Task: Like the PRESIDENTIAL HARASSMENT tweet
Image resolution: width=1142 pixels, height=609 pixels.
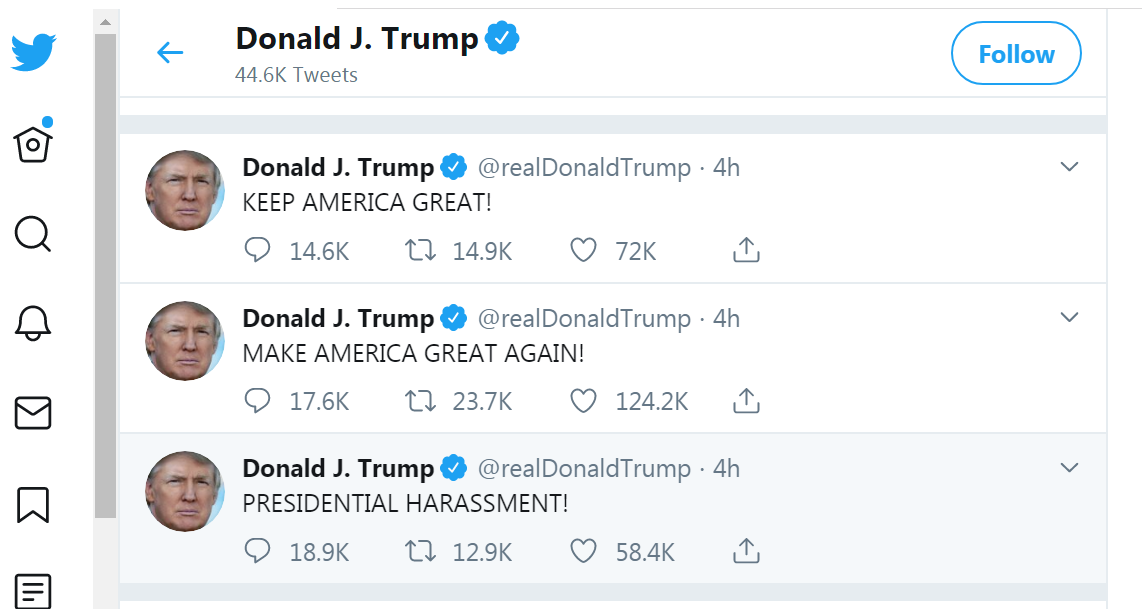Action: click(x=583, y=551)
